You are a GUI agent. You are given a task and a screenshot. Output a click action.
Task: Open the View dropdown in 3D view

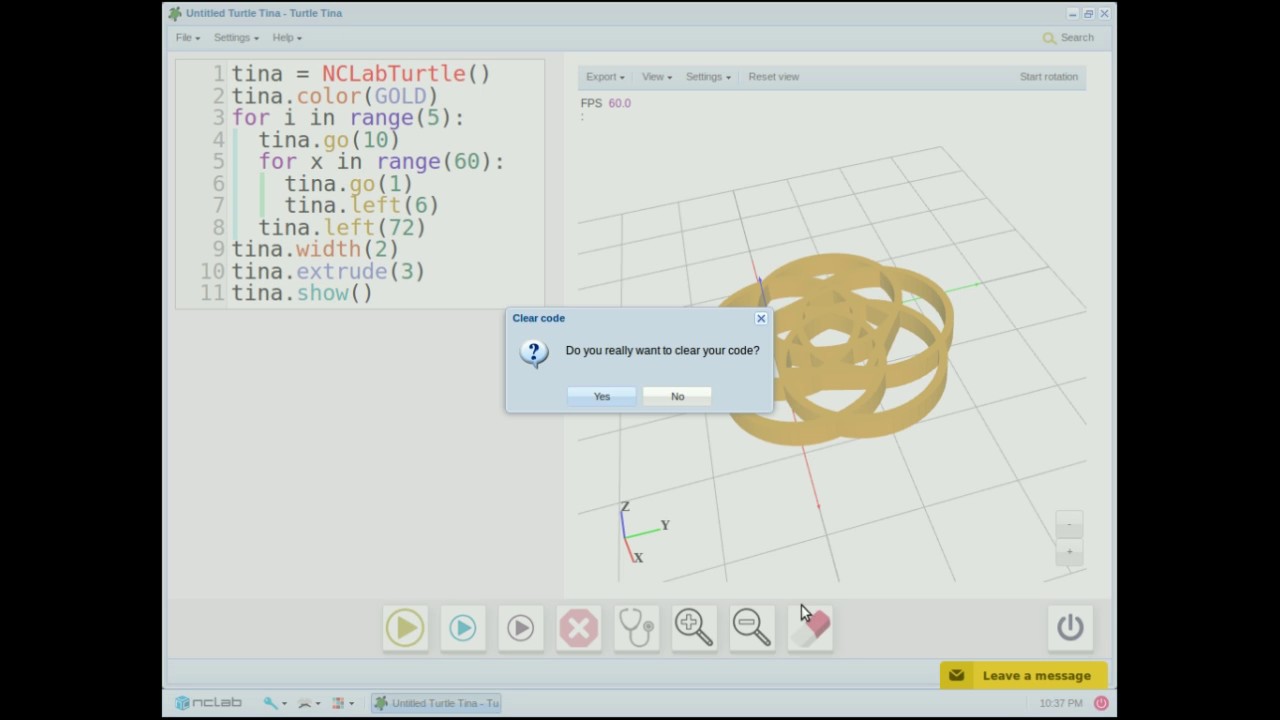657,77
